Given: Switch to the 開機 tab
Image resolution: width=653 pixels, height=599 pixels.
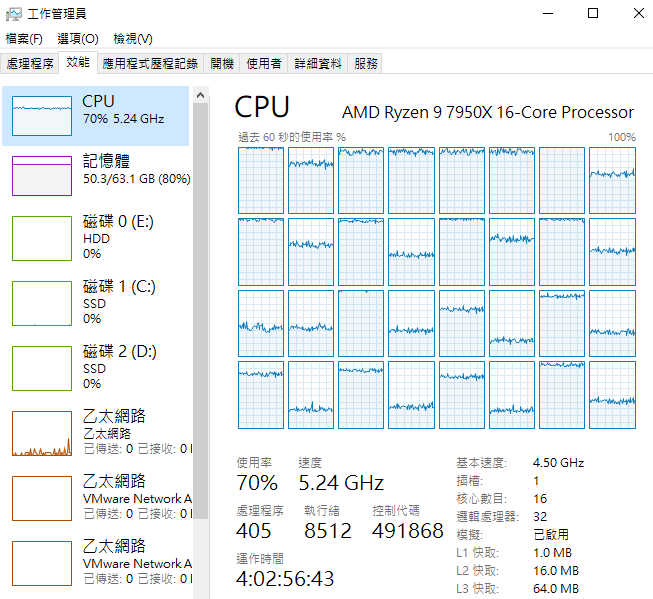Looking at the screenshot, I should pyautogui.click(x=222, y=64).
